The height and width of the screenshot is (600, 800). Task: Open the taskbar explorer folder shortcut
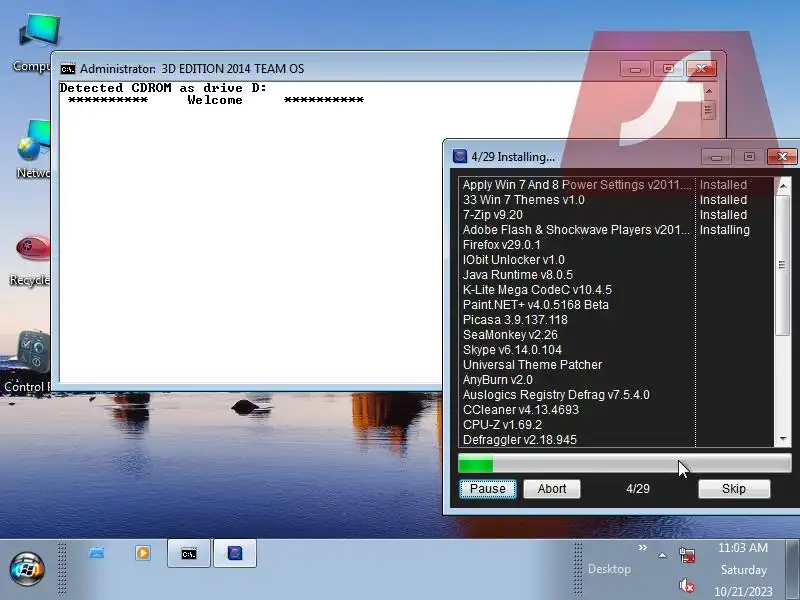click(x=97, y=553)
